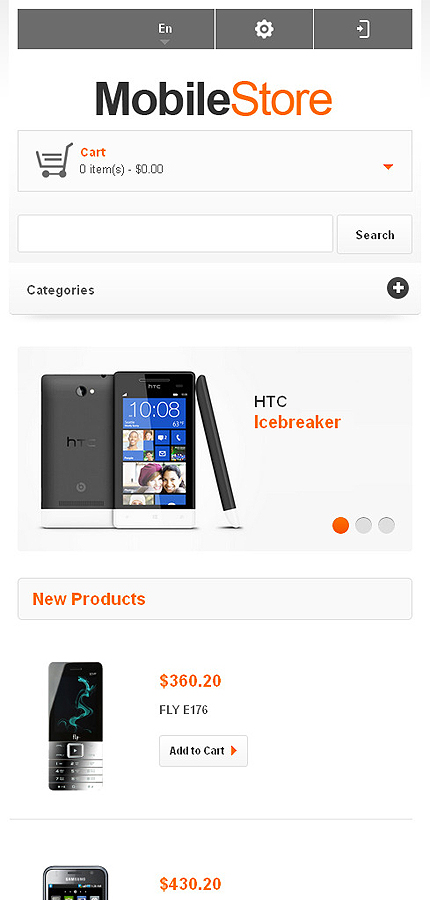Image resolution: width=430 pixels, height=900 pixels.
Task: Add FLY E176 to cart
Action: point(203,751)
